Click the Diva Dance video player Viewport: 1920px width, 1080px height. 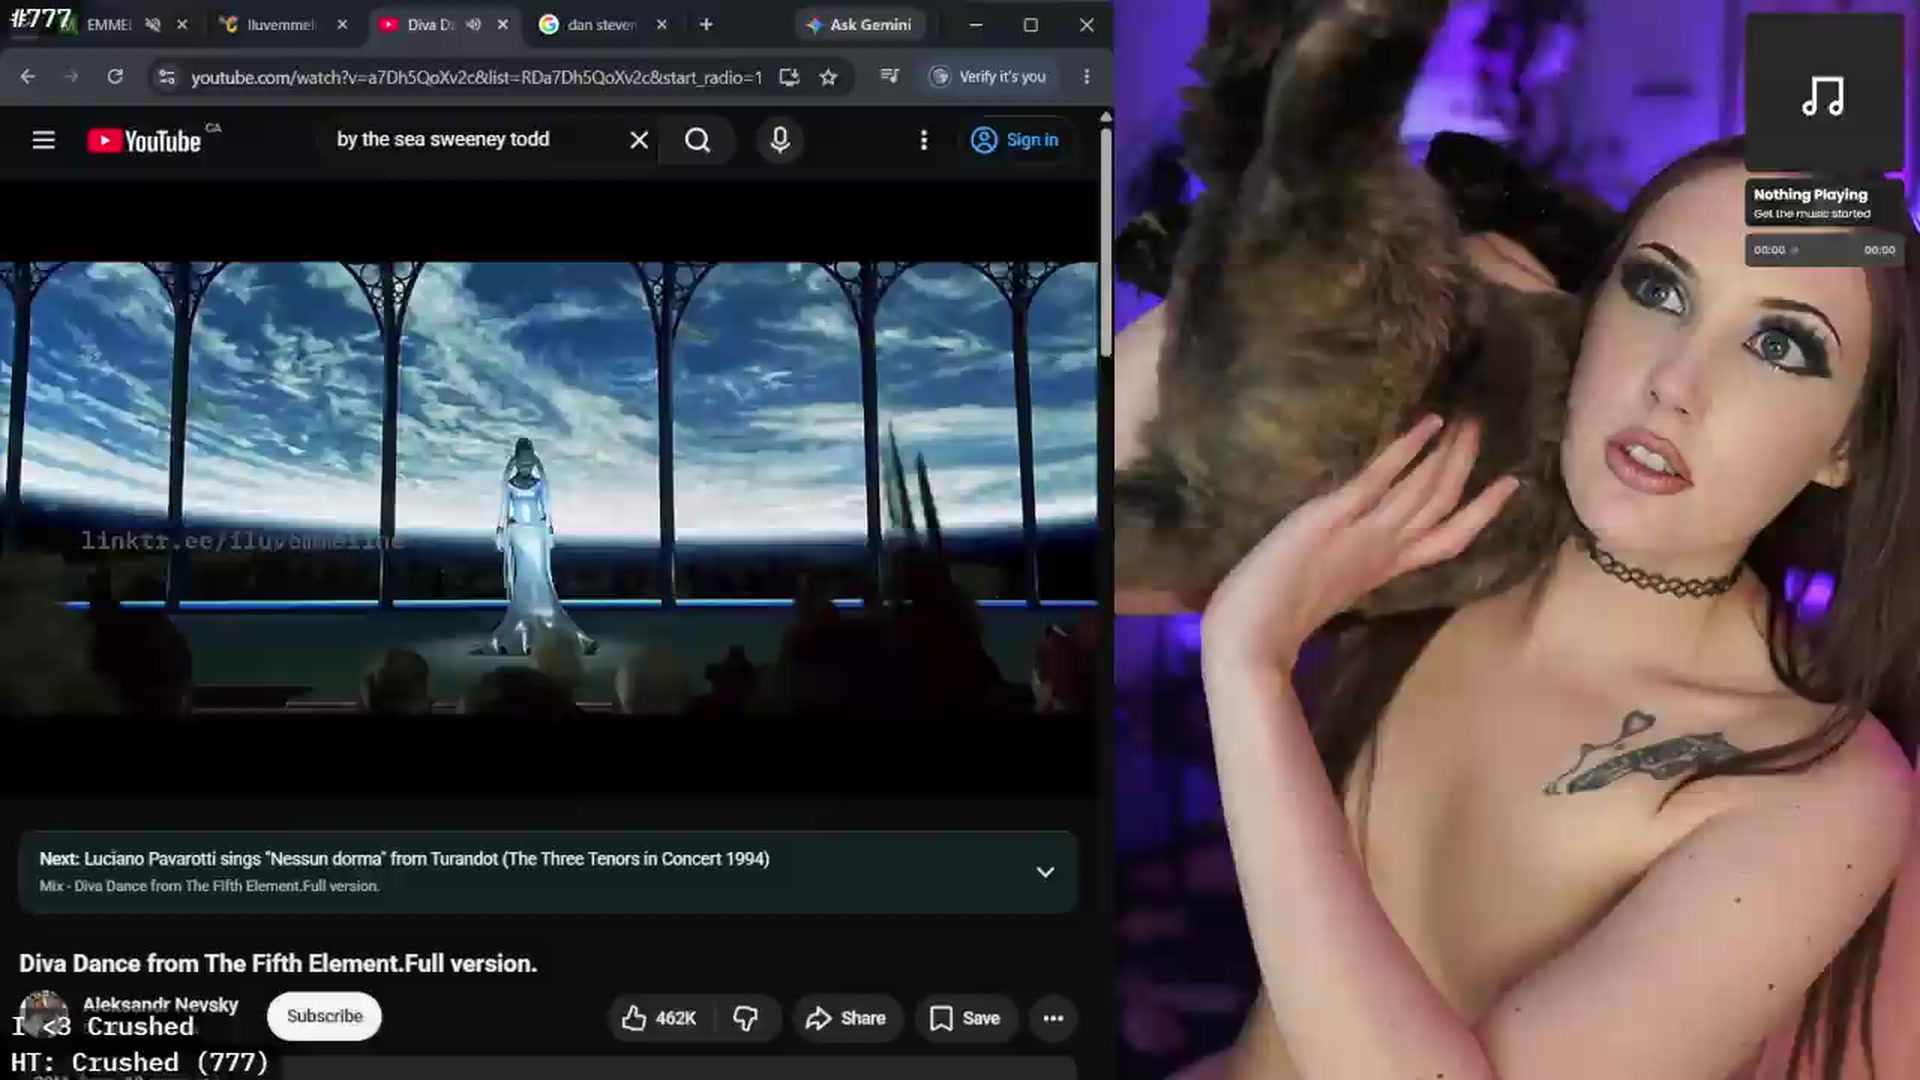point(548,488)
